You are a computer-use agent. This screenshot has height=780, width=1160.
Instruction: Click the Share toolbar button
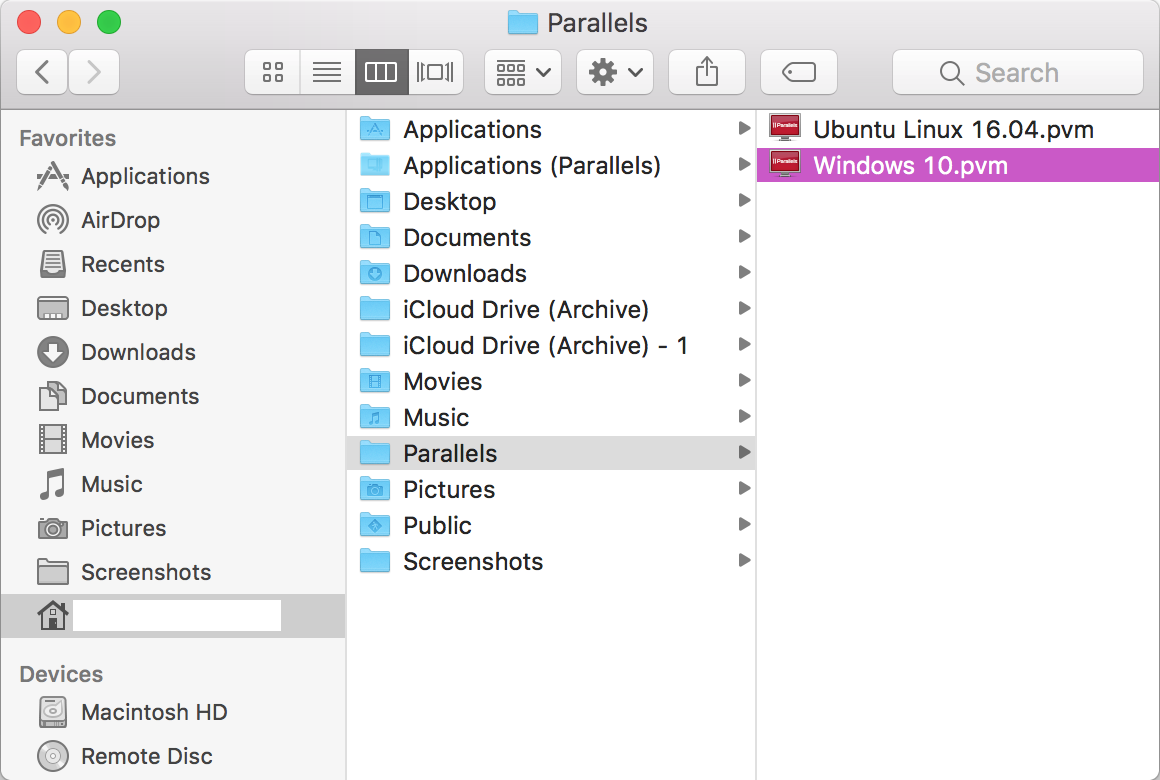[x=706, y=72]
